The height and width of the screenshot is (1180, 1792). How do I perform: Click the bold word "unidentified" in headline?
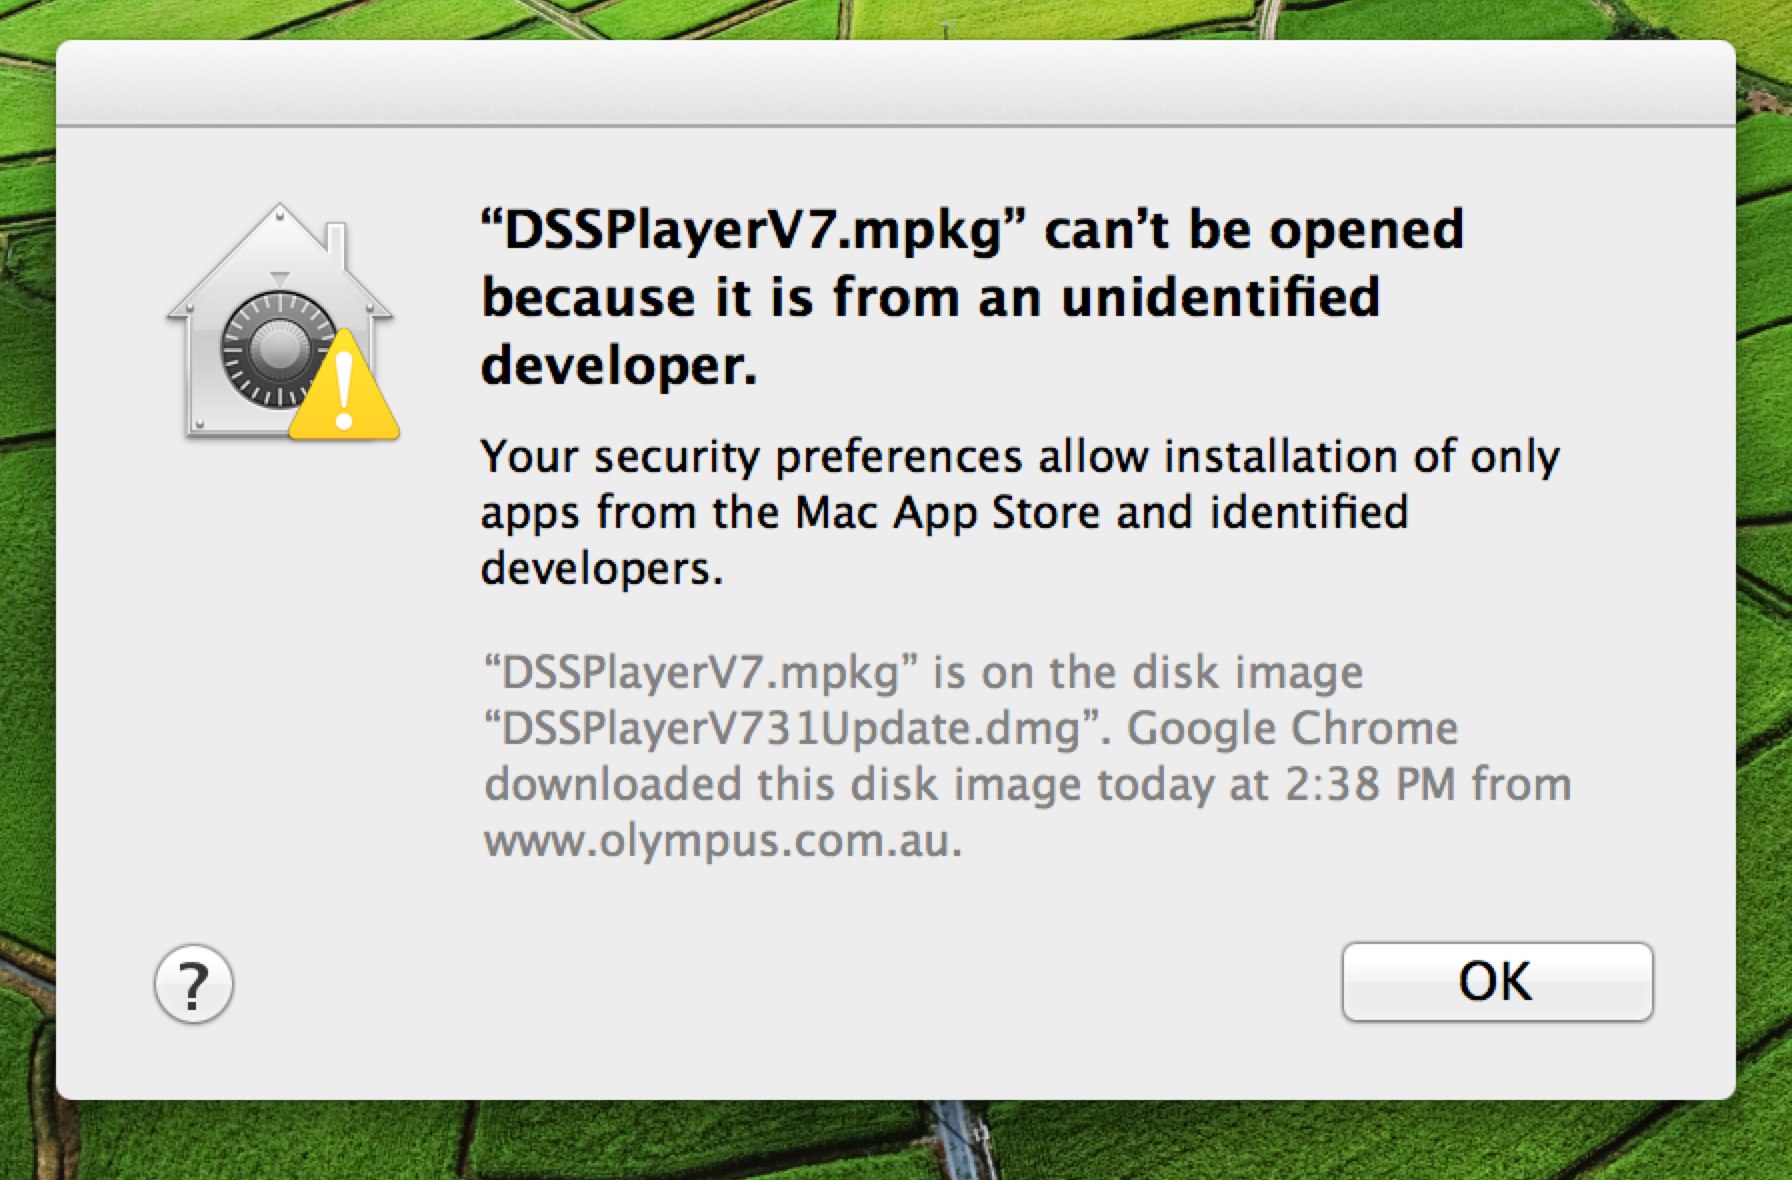pos(1221,297)
